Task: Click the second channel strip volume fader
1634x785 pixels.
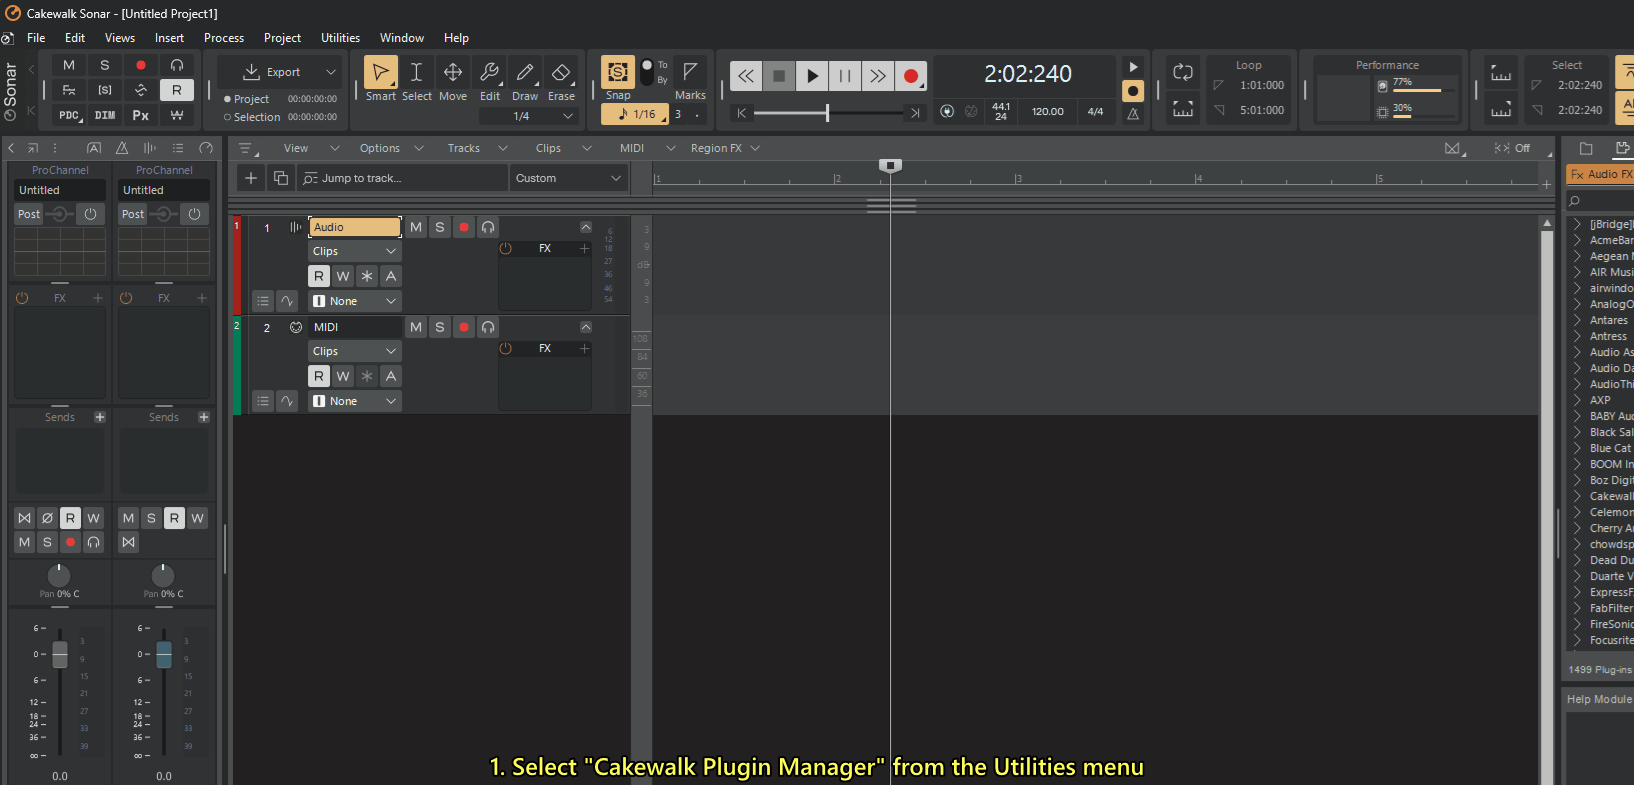Action: pos(164,654)
